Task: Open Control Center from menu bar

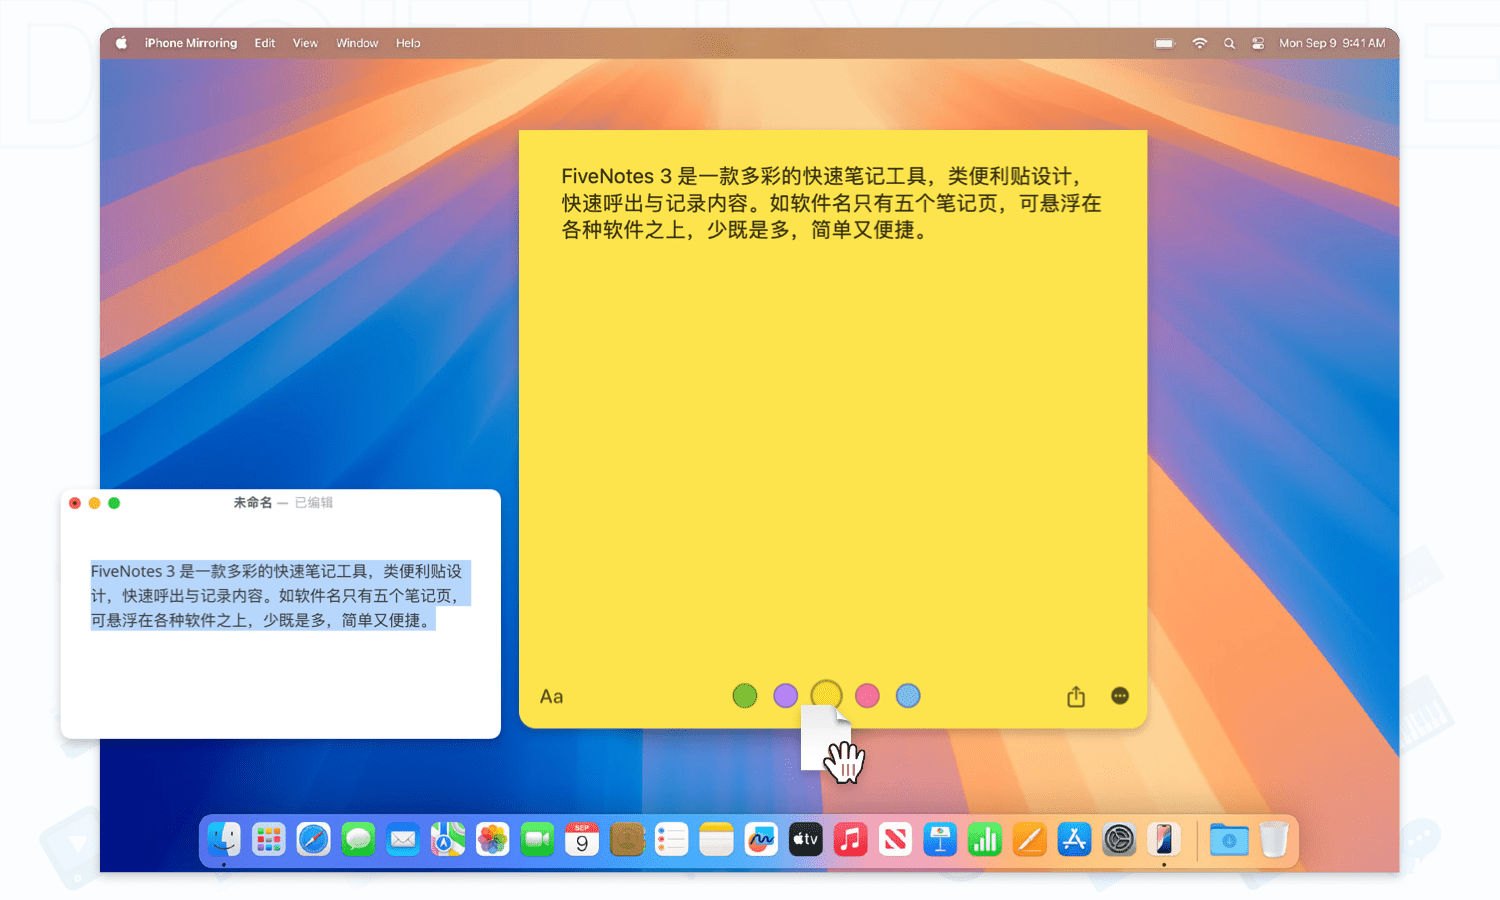Action: pyautogui.click(x=1258, y=43)
